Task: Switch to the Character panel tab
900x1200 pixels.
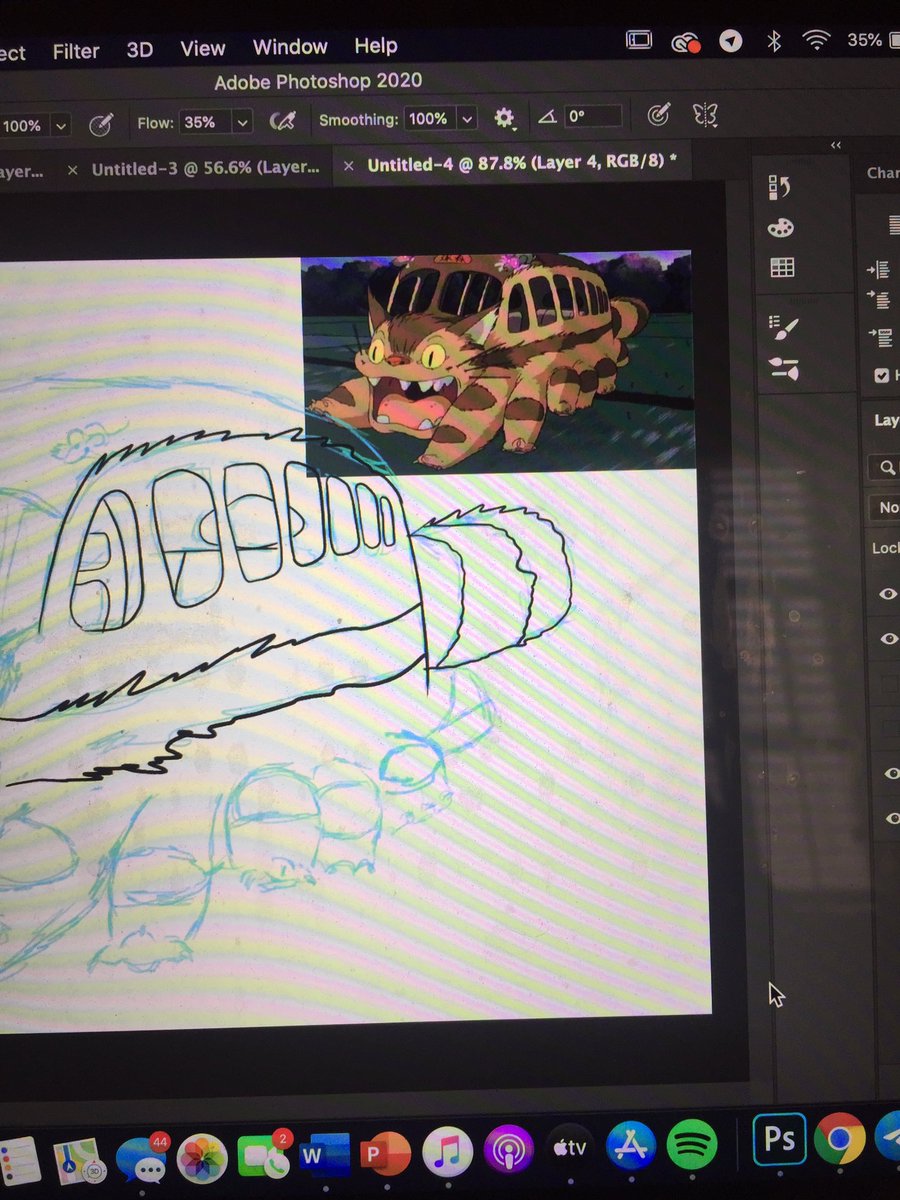Action: tap(883, 173)
